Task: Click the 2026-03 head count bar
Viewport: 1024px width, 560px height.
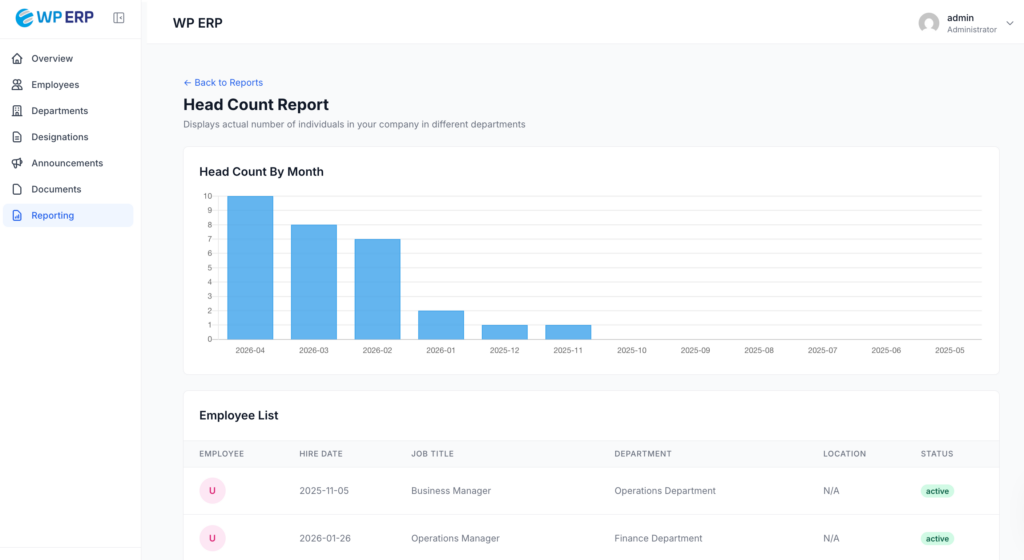Action: 313,282
